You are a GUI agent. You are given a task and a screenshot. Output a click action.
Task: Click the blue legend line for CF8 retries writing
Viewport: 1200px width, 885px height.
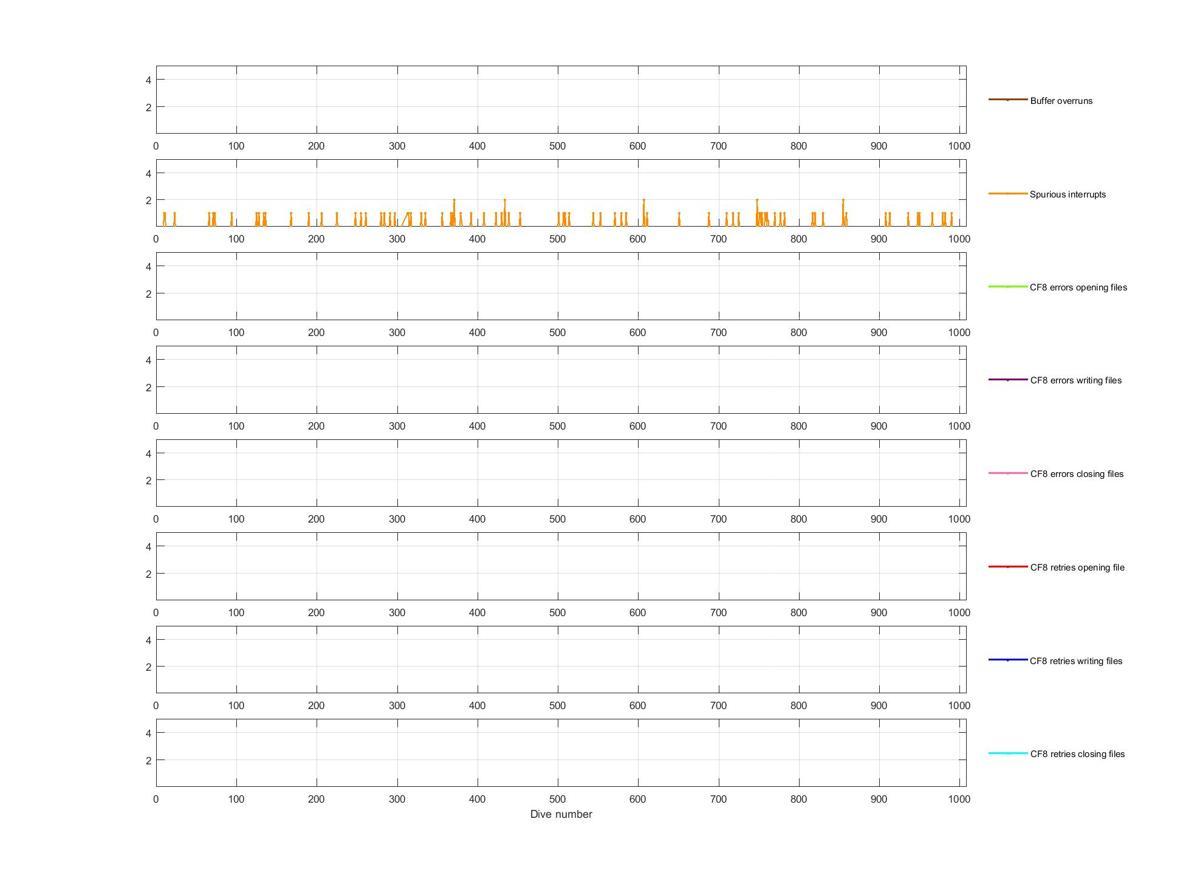(x=1008, y=659)
